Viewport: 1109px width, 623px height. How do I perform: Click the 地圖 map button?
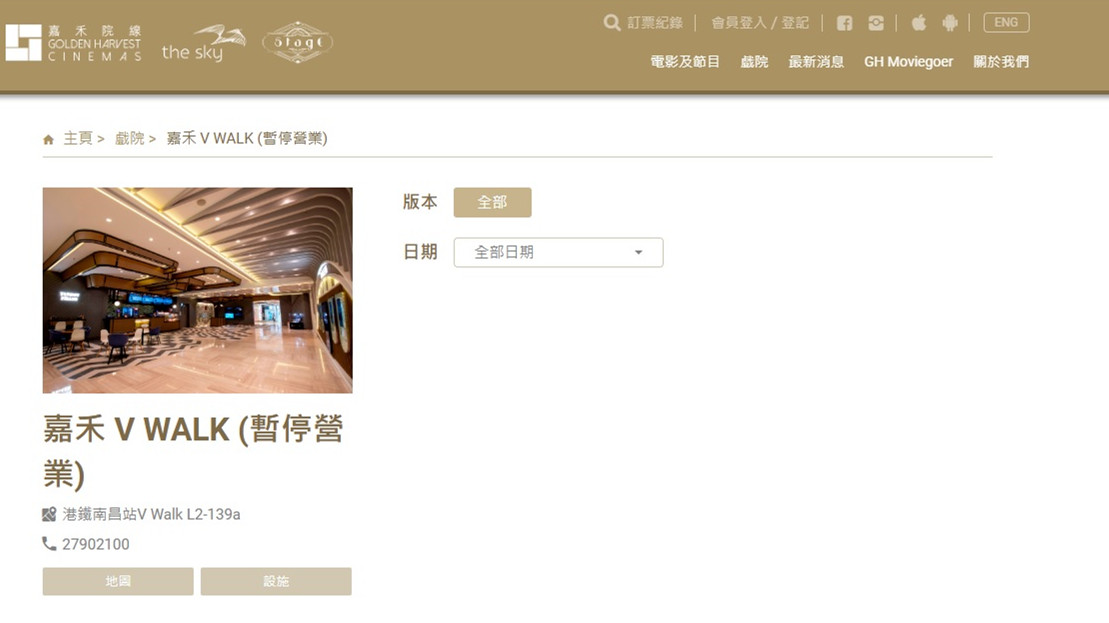[x=118, y=581]
